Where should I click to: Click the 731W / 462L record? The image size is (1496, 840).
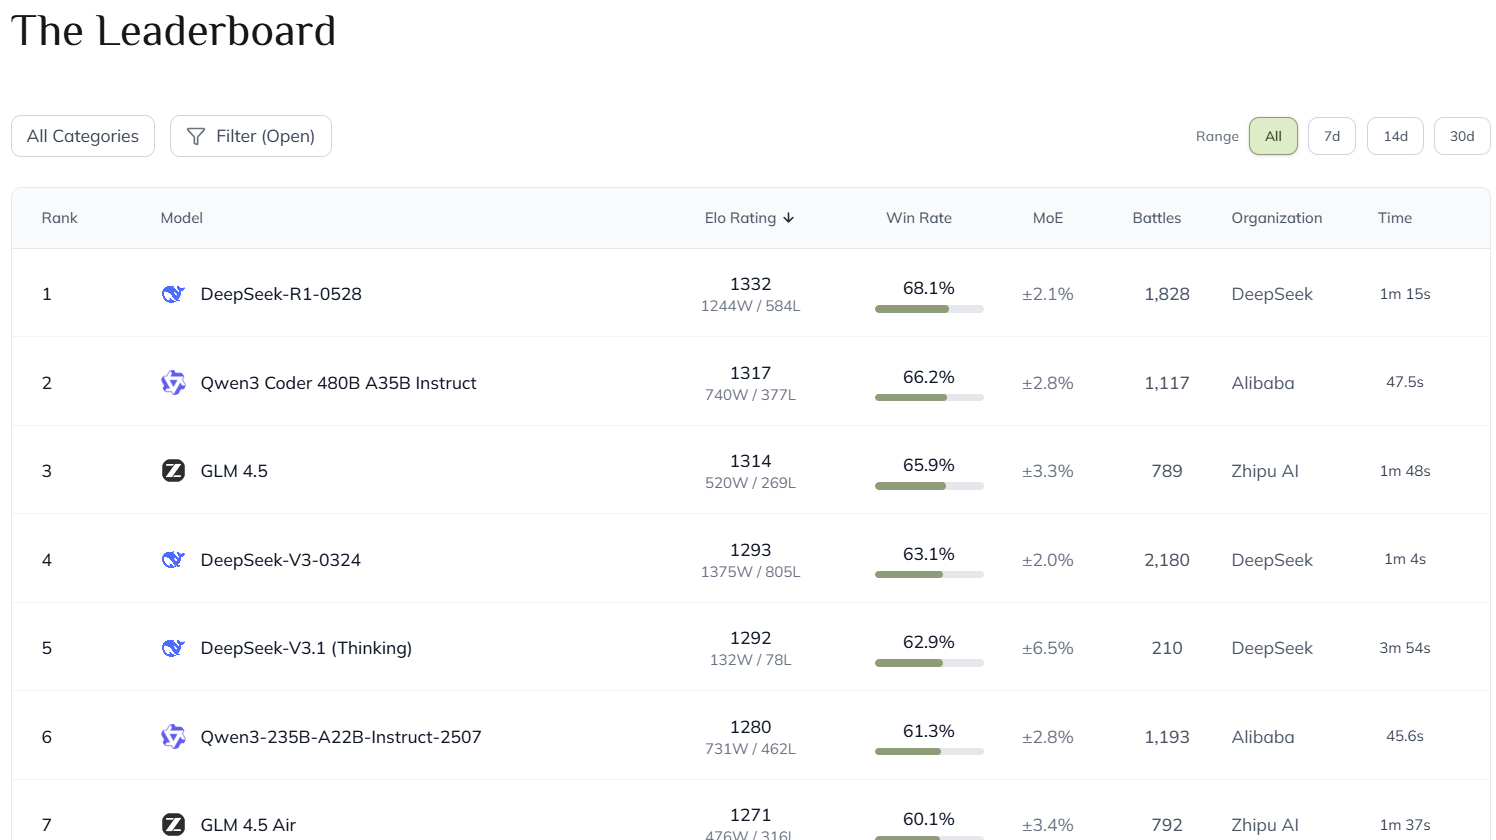(751, 749)
